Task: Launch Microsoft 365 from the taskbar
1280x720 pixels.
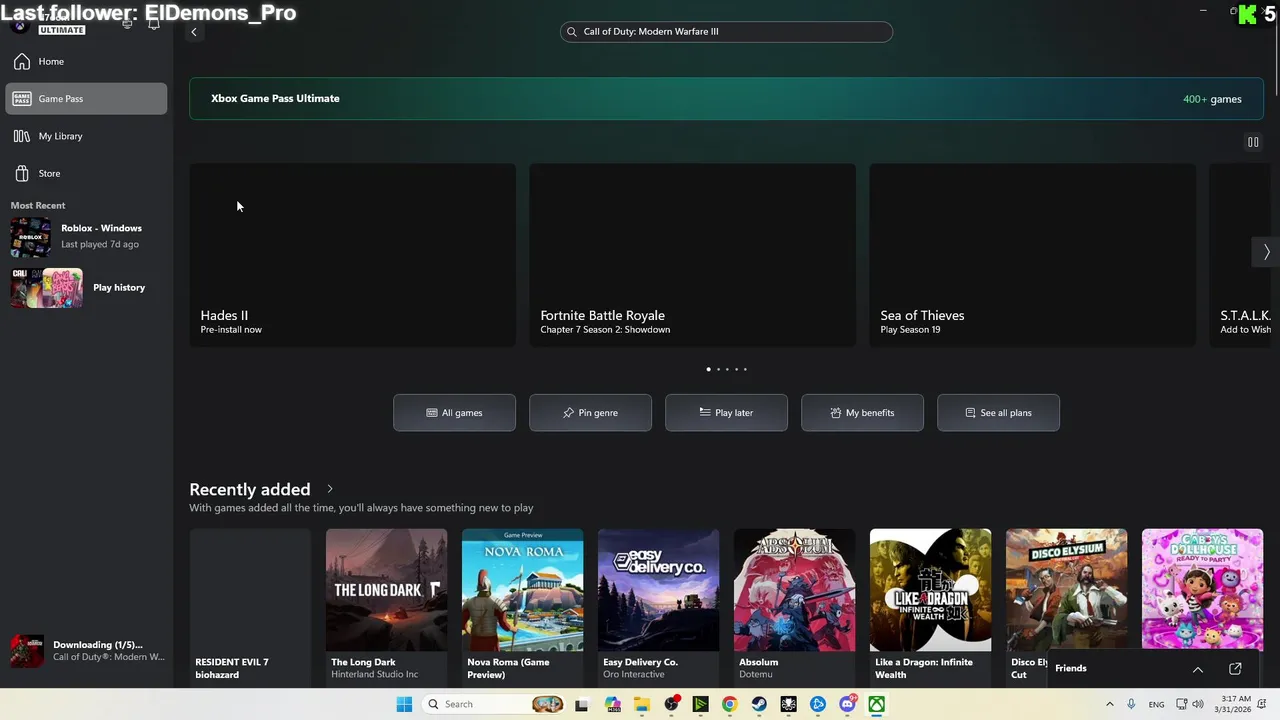Action: tap(612, 704)
